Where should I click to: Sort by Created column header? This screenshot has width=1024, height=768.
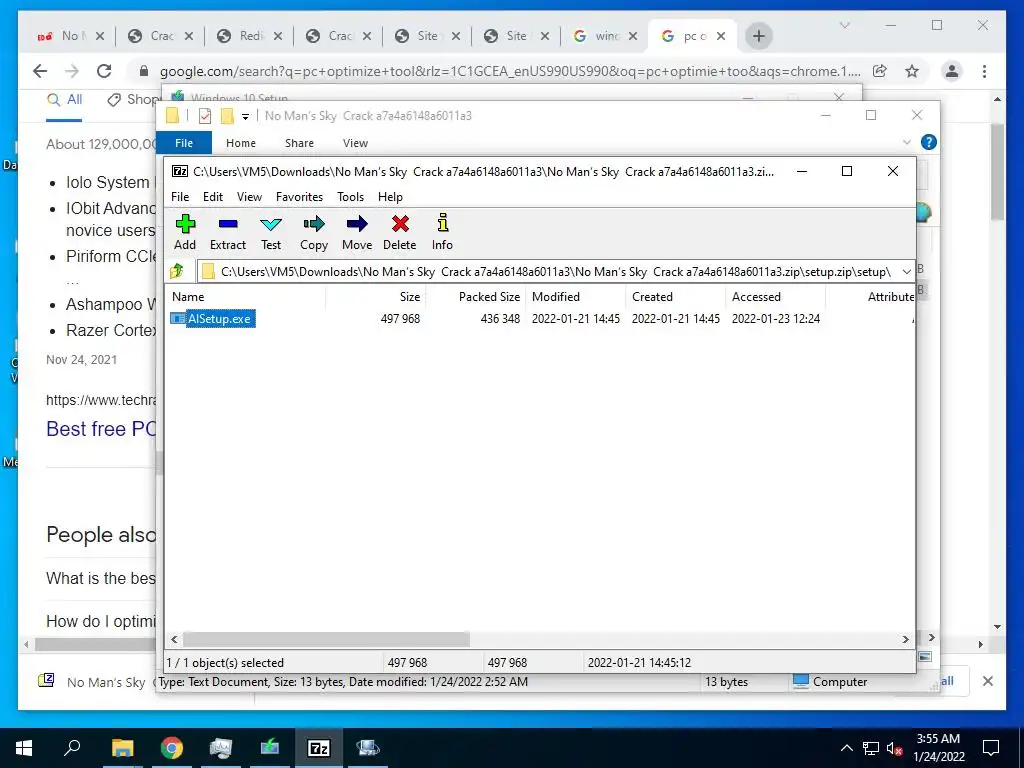click(675, 296)
